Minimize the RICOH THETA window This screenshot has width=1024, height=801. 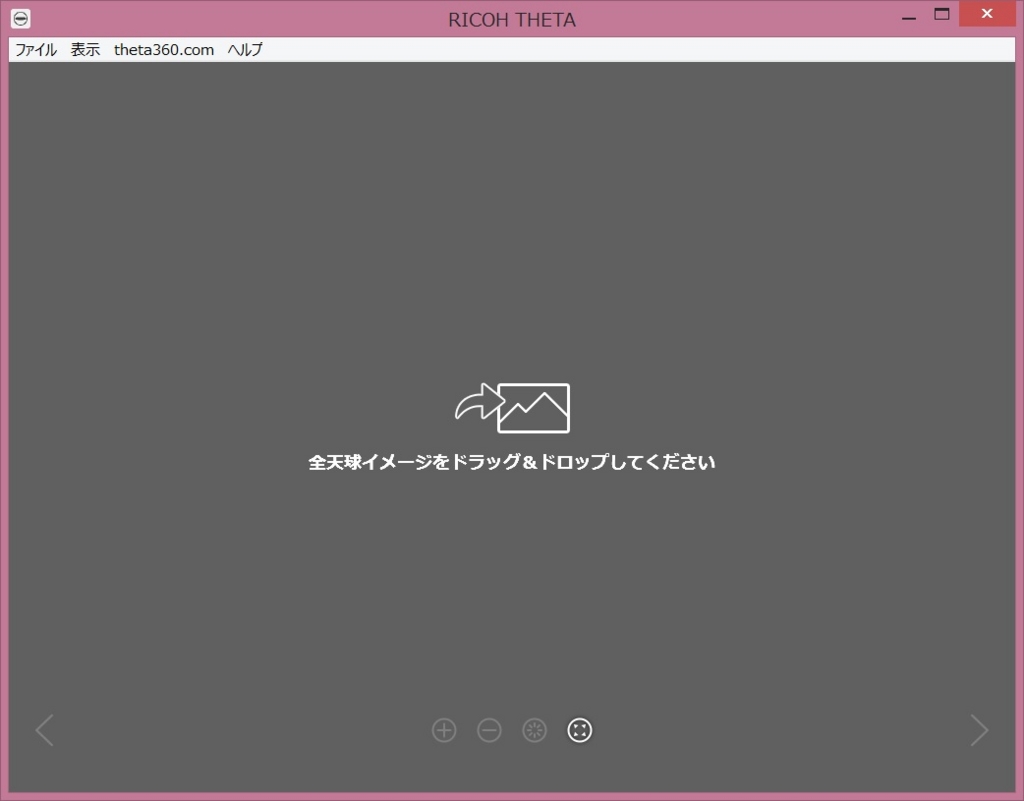[x=908, y=16]
